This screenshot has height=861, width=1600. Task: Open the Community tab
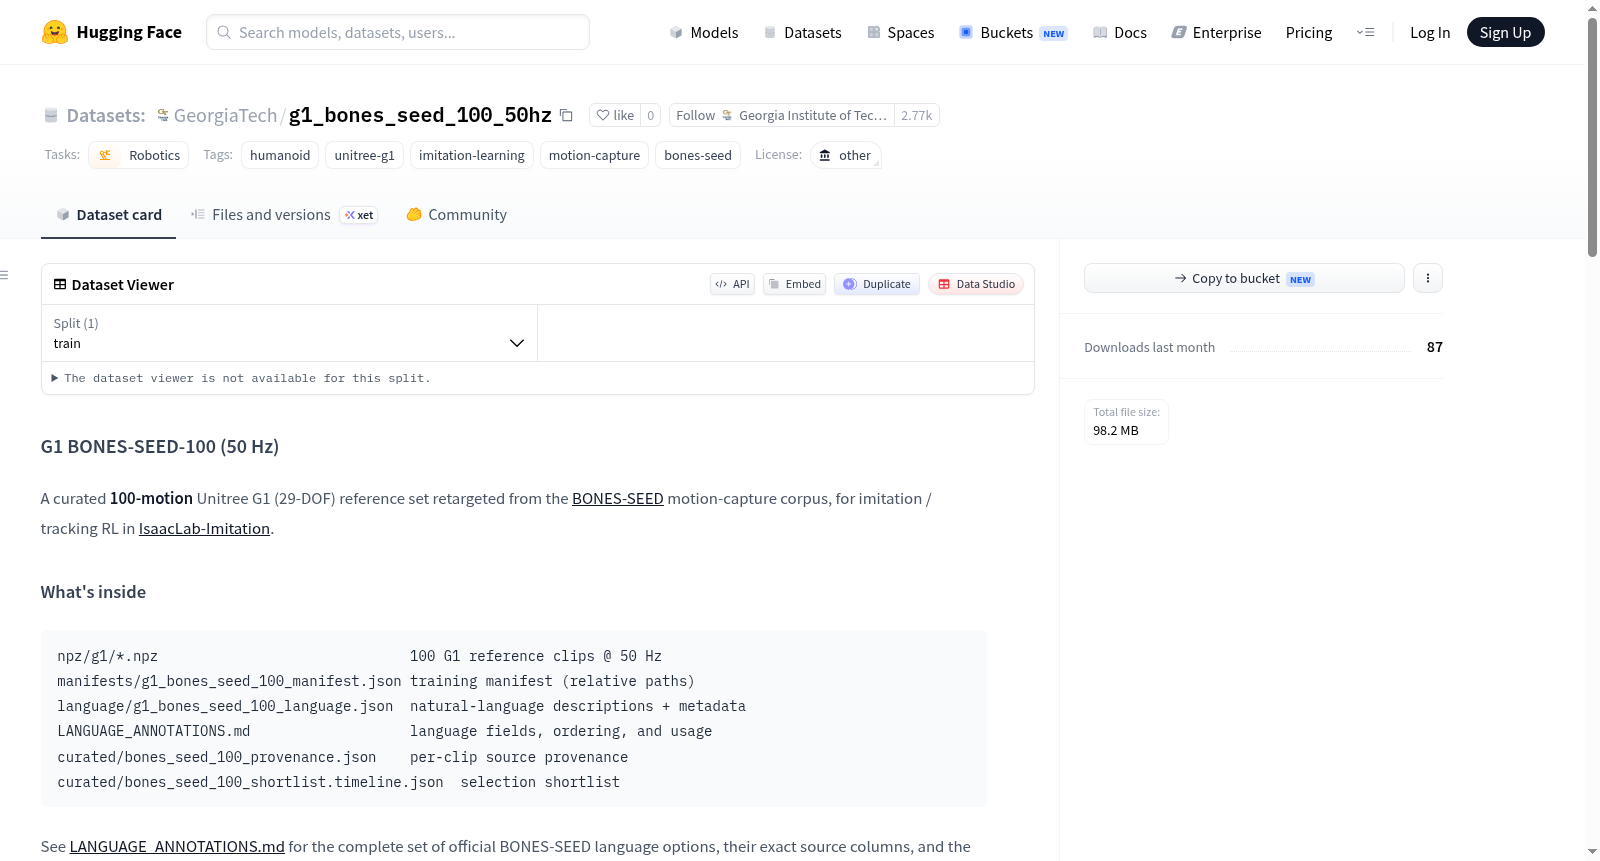[x=456, y=214]
